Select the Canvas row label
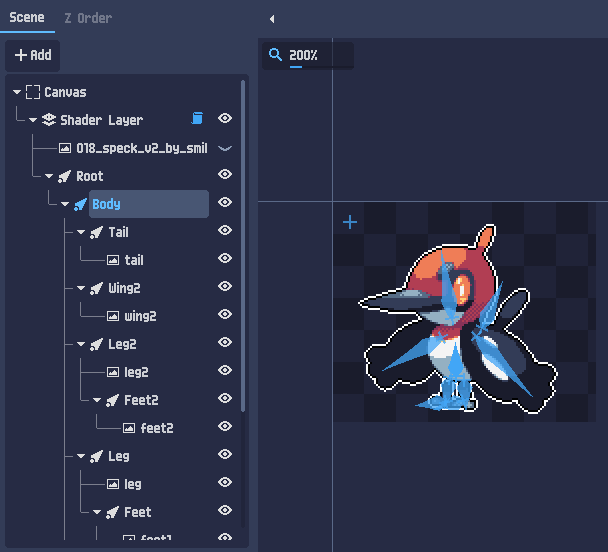608x552 pixels. (x=65, y=92)
